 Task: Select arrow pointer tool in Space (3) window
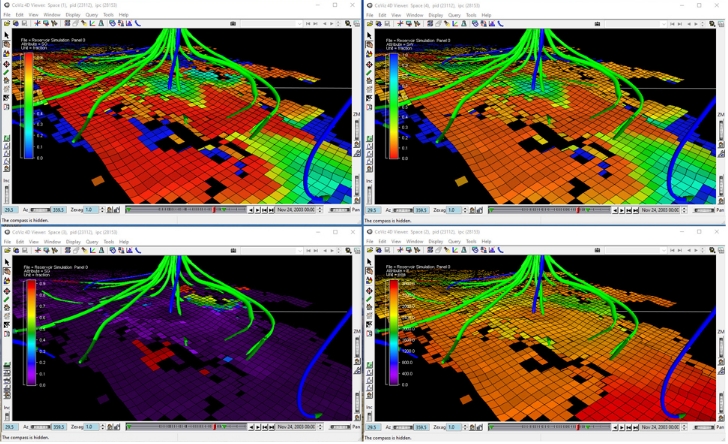coord(6,262)
